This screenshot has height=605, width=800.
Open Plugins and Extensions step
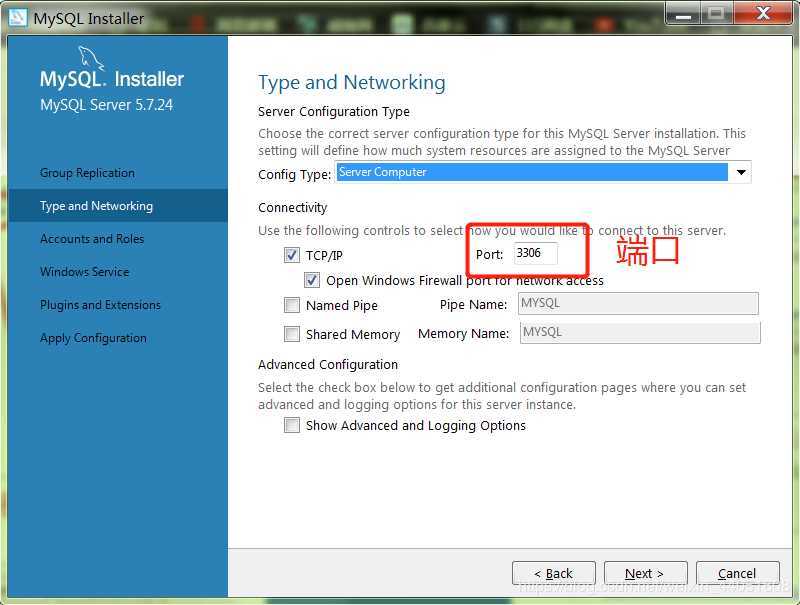click(x=101, y=305)
